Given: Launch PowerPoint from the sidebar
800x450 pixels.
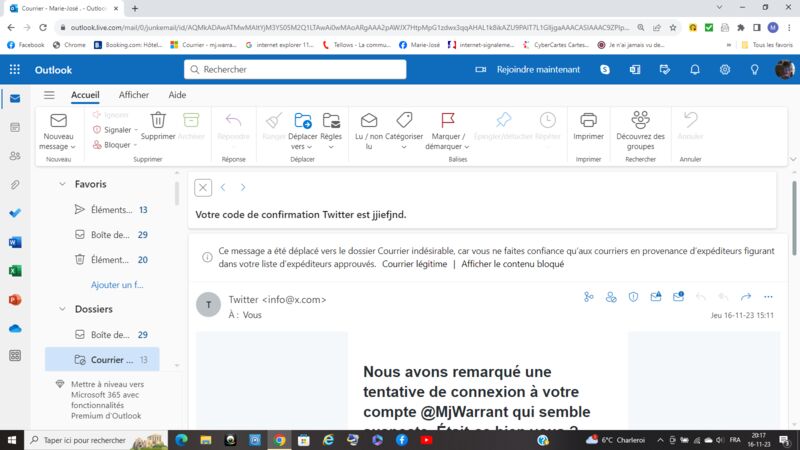Looking at the screenshot, I should [x=15, y=299].
